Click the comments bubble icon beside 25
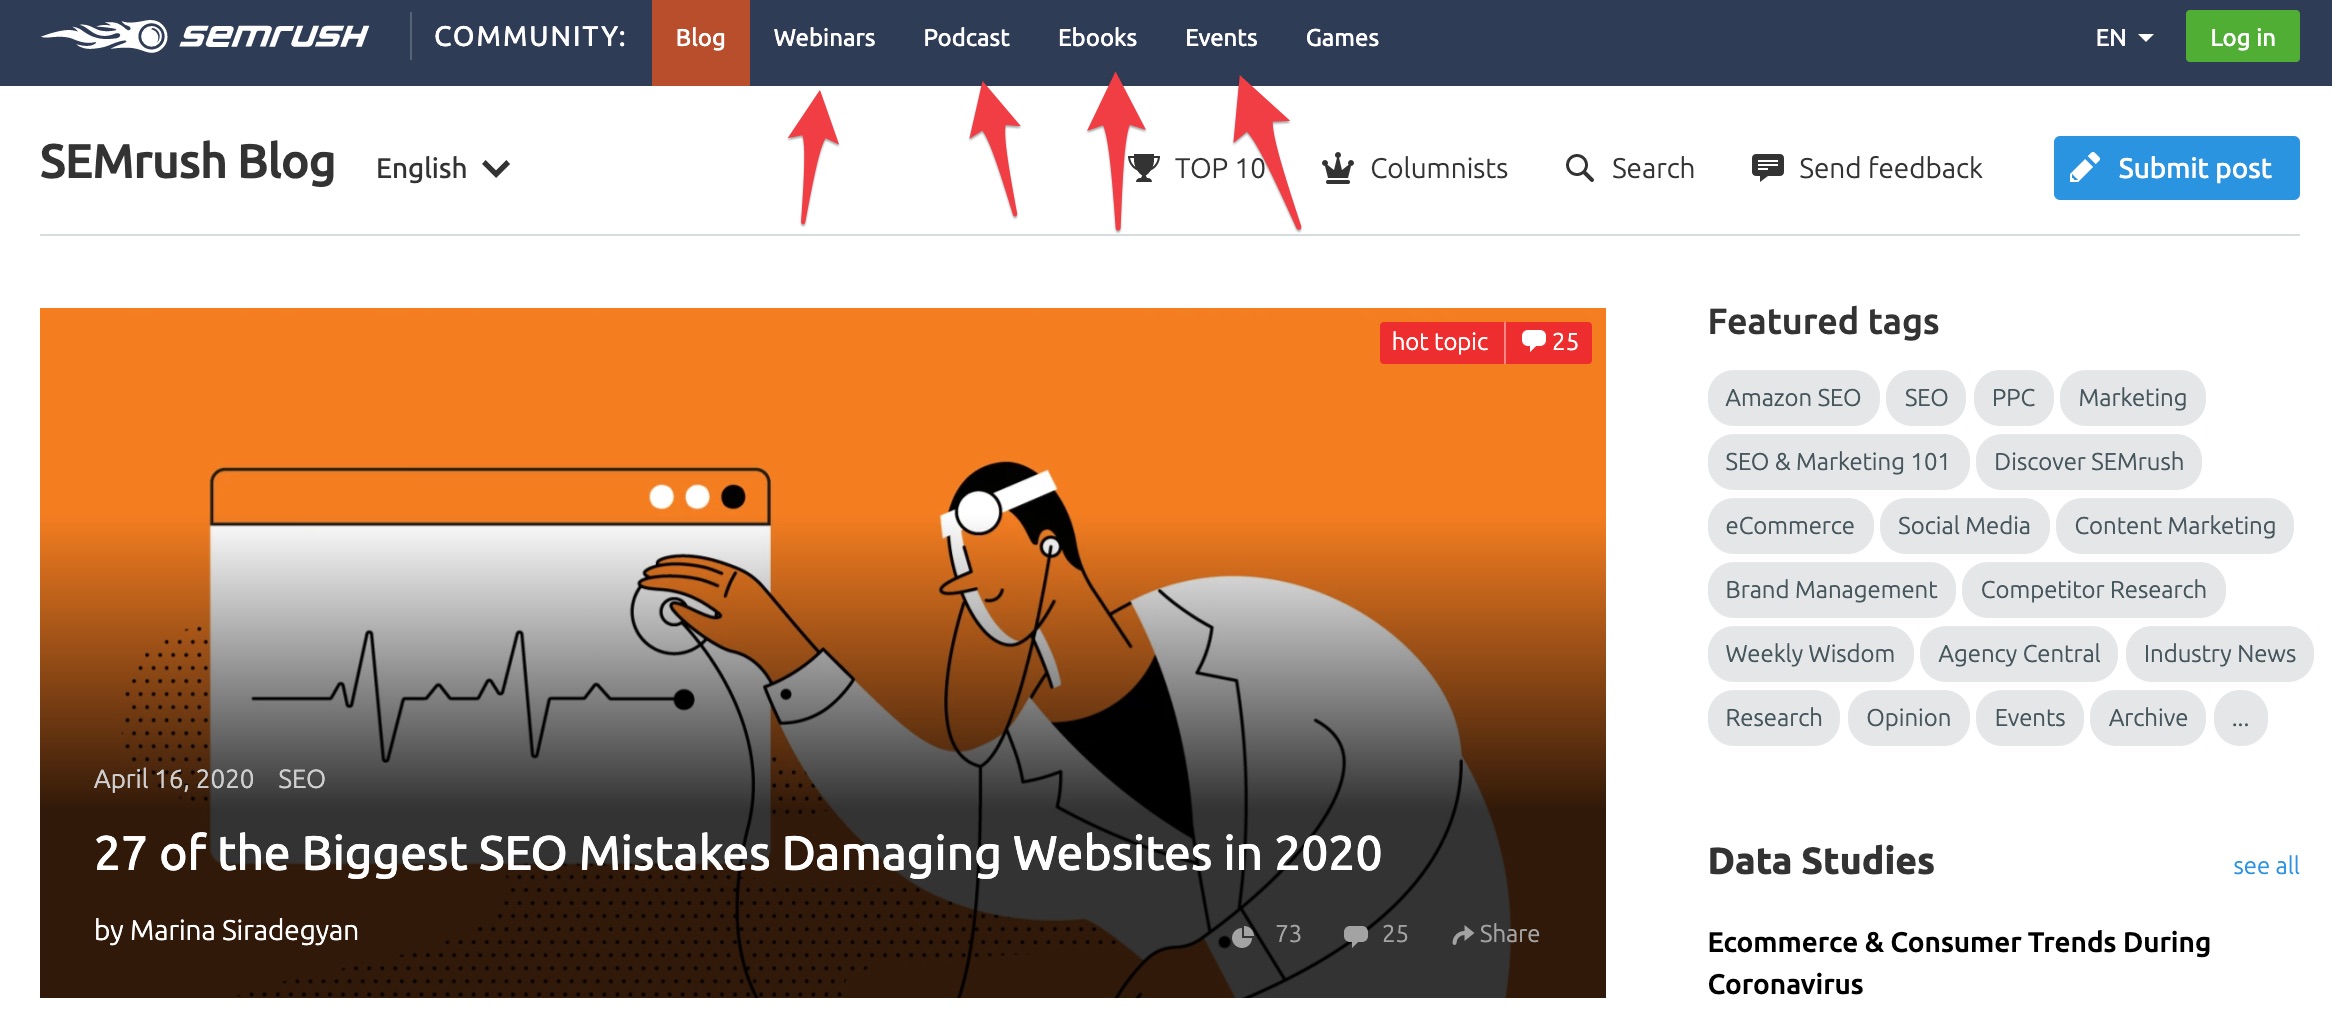 pyautogui.click(x=1356, y=935)
